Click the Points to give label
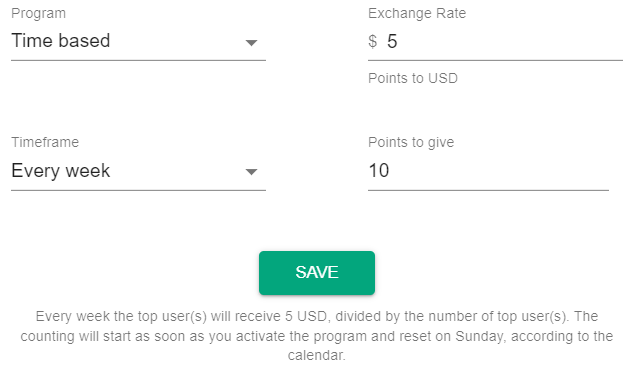Viewport: 637px width, 384px height. click(411, 143)
